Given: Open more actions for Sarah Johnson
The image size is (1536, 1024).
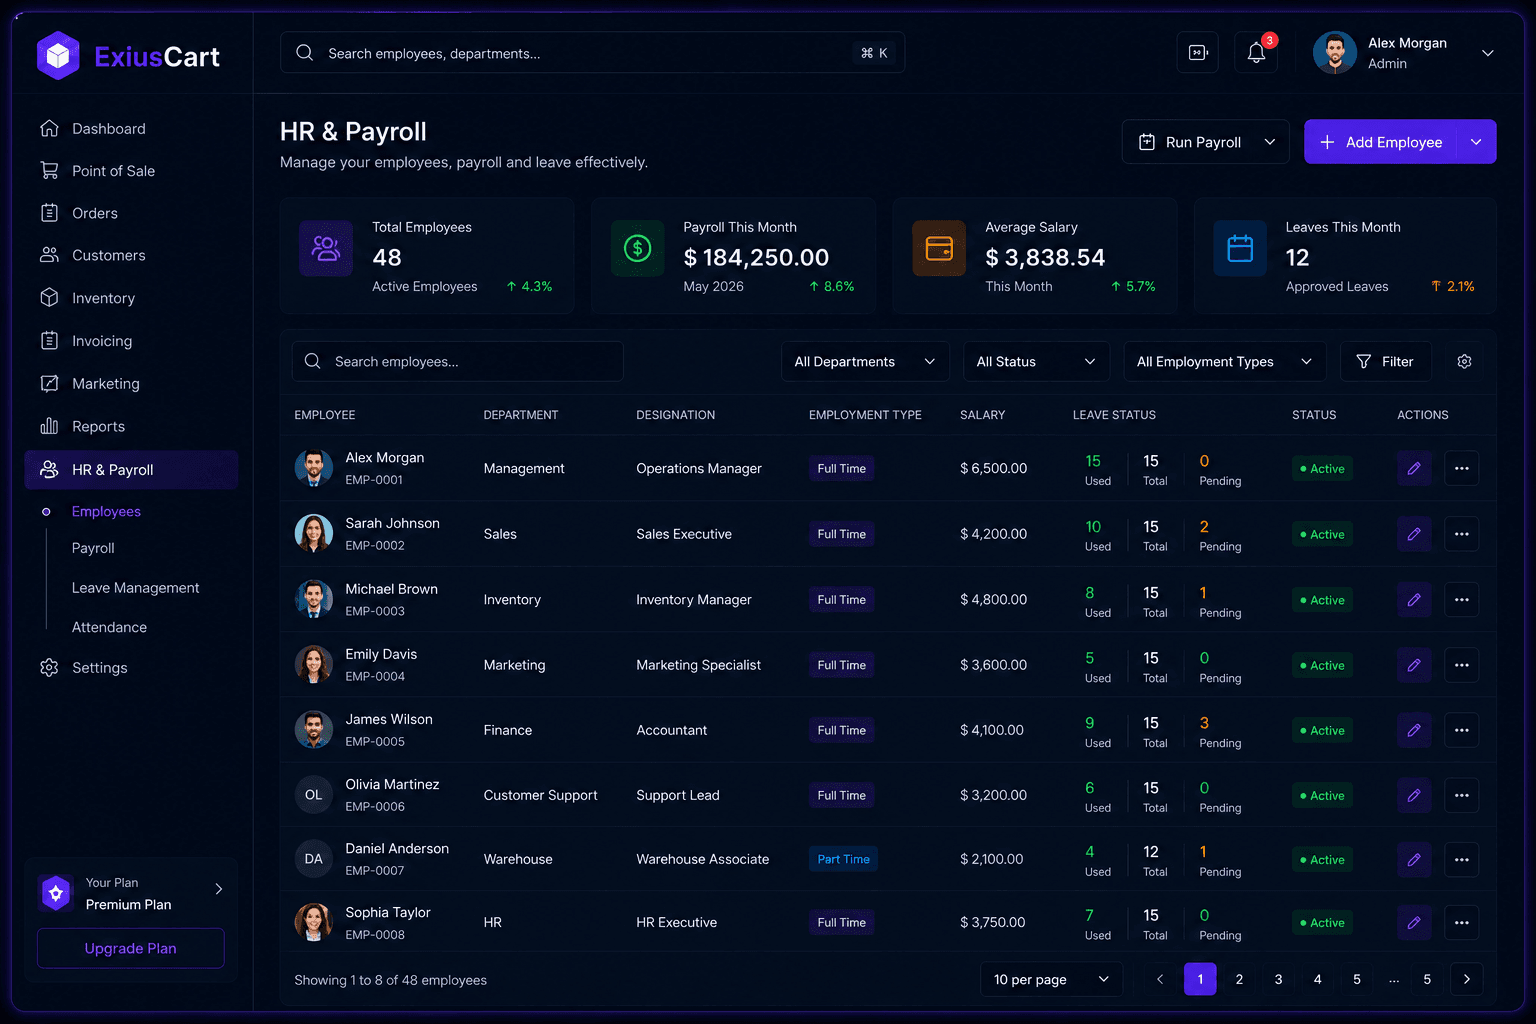Looking at the screenshot, I should [x=1461, y=534].
